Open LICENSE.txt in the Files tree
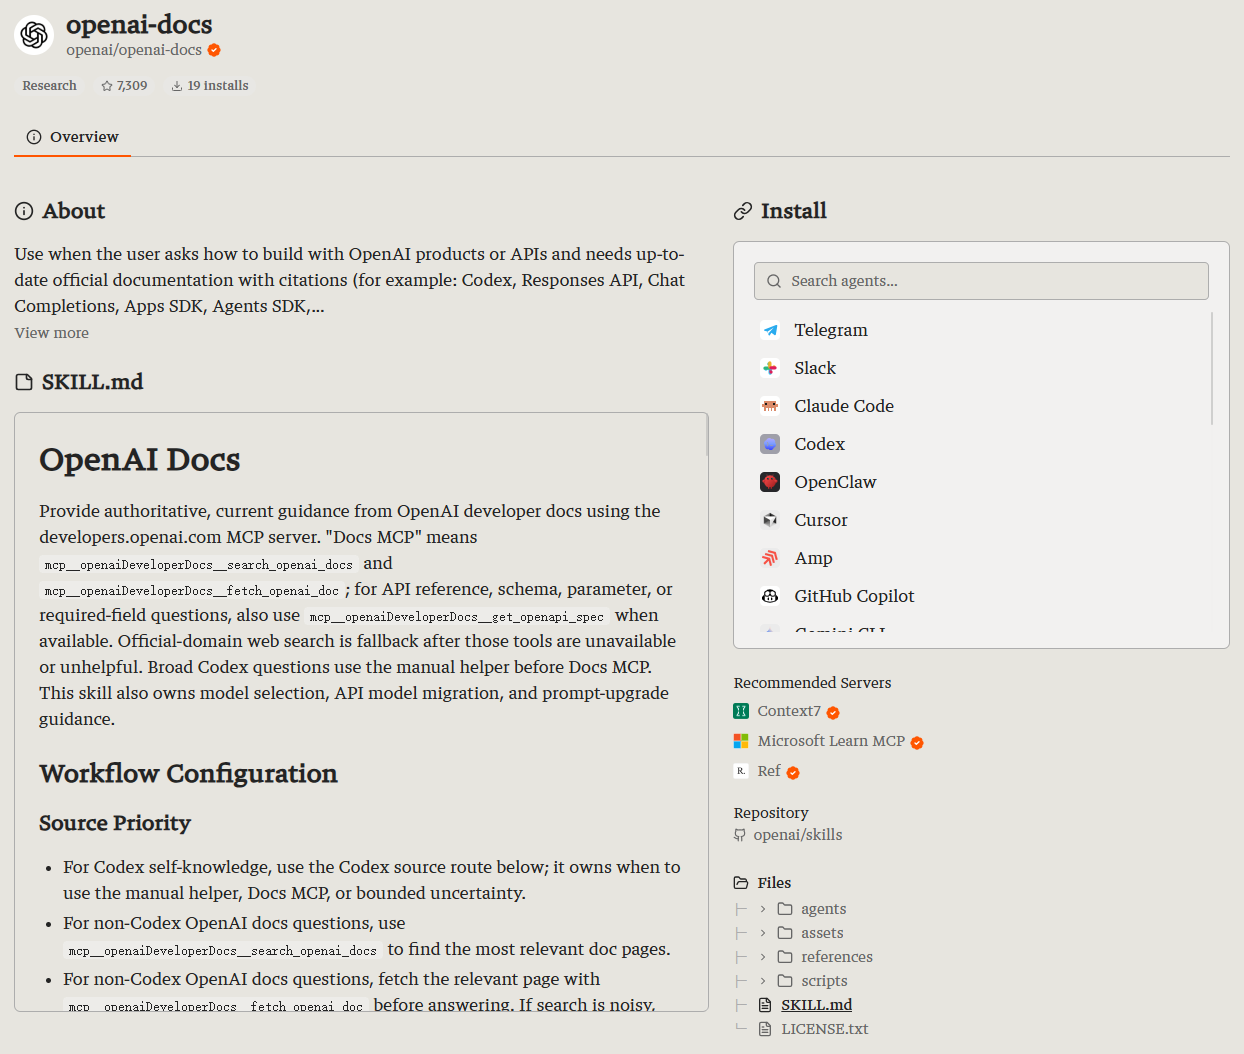This screenshot has height=1054, width=1244. [x=825, y=1029]
